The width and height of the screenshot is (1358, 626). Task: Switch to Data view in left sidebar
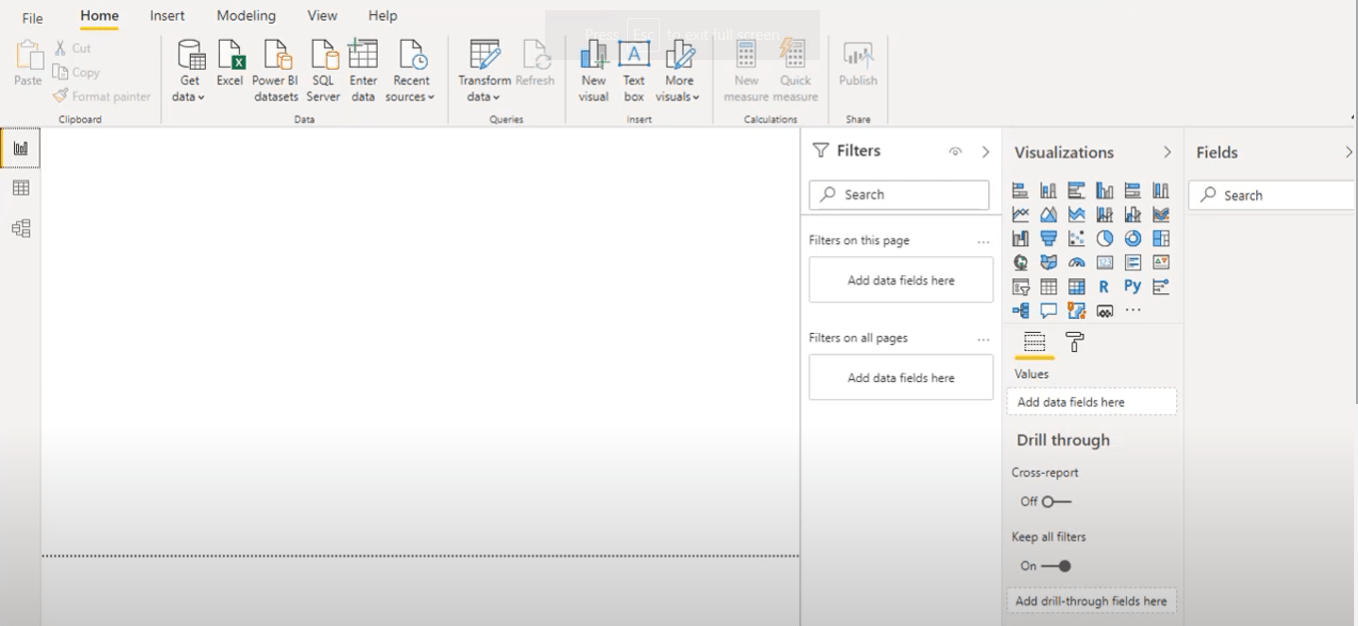pos(20,188)
